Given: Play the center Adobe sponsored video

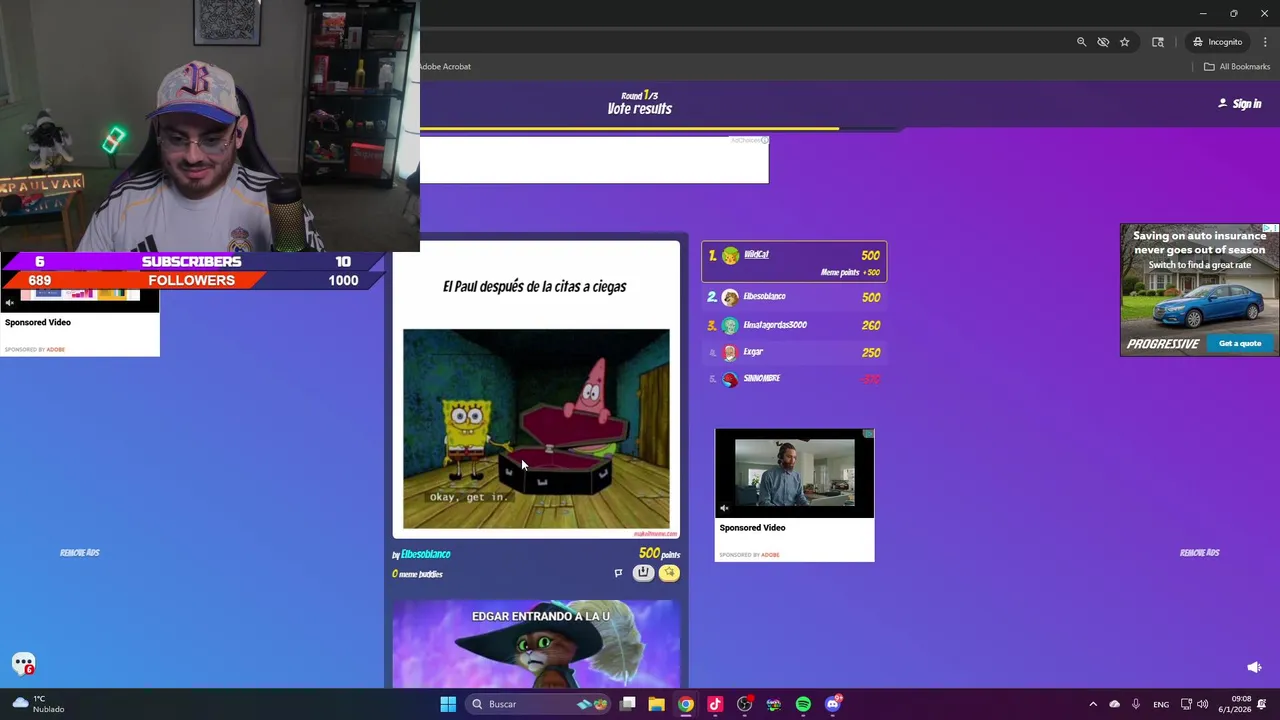Looking at the screenshot, I should coord(794,474).
